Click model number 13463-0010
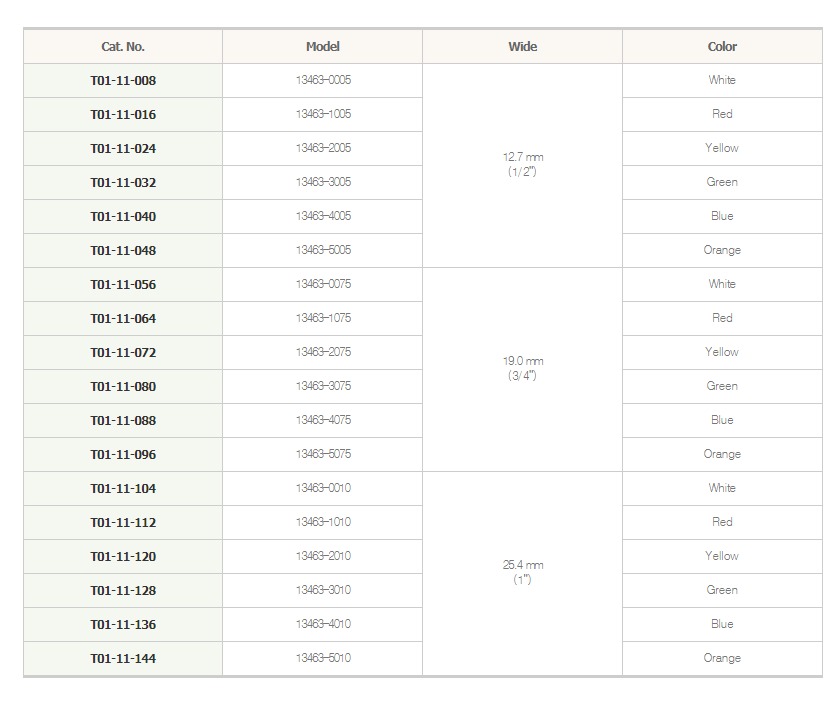This screenshot has height=704, width=830. [x=323, y=488]
